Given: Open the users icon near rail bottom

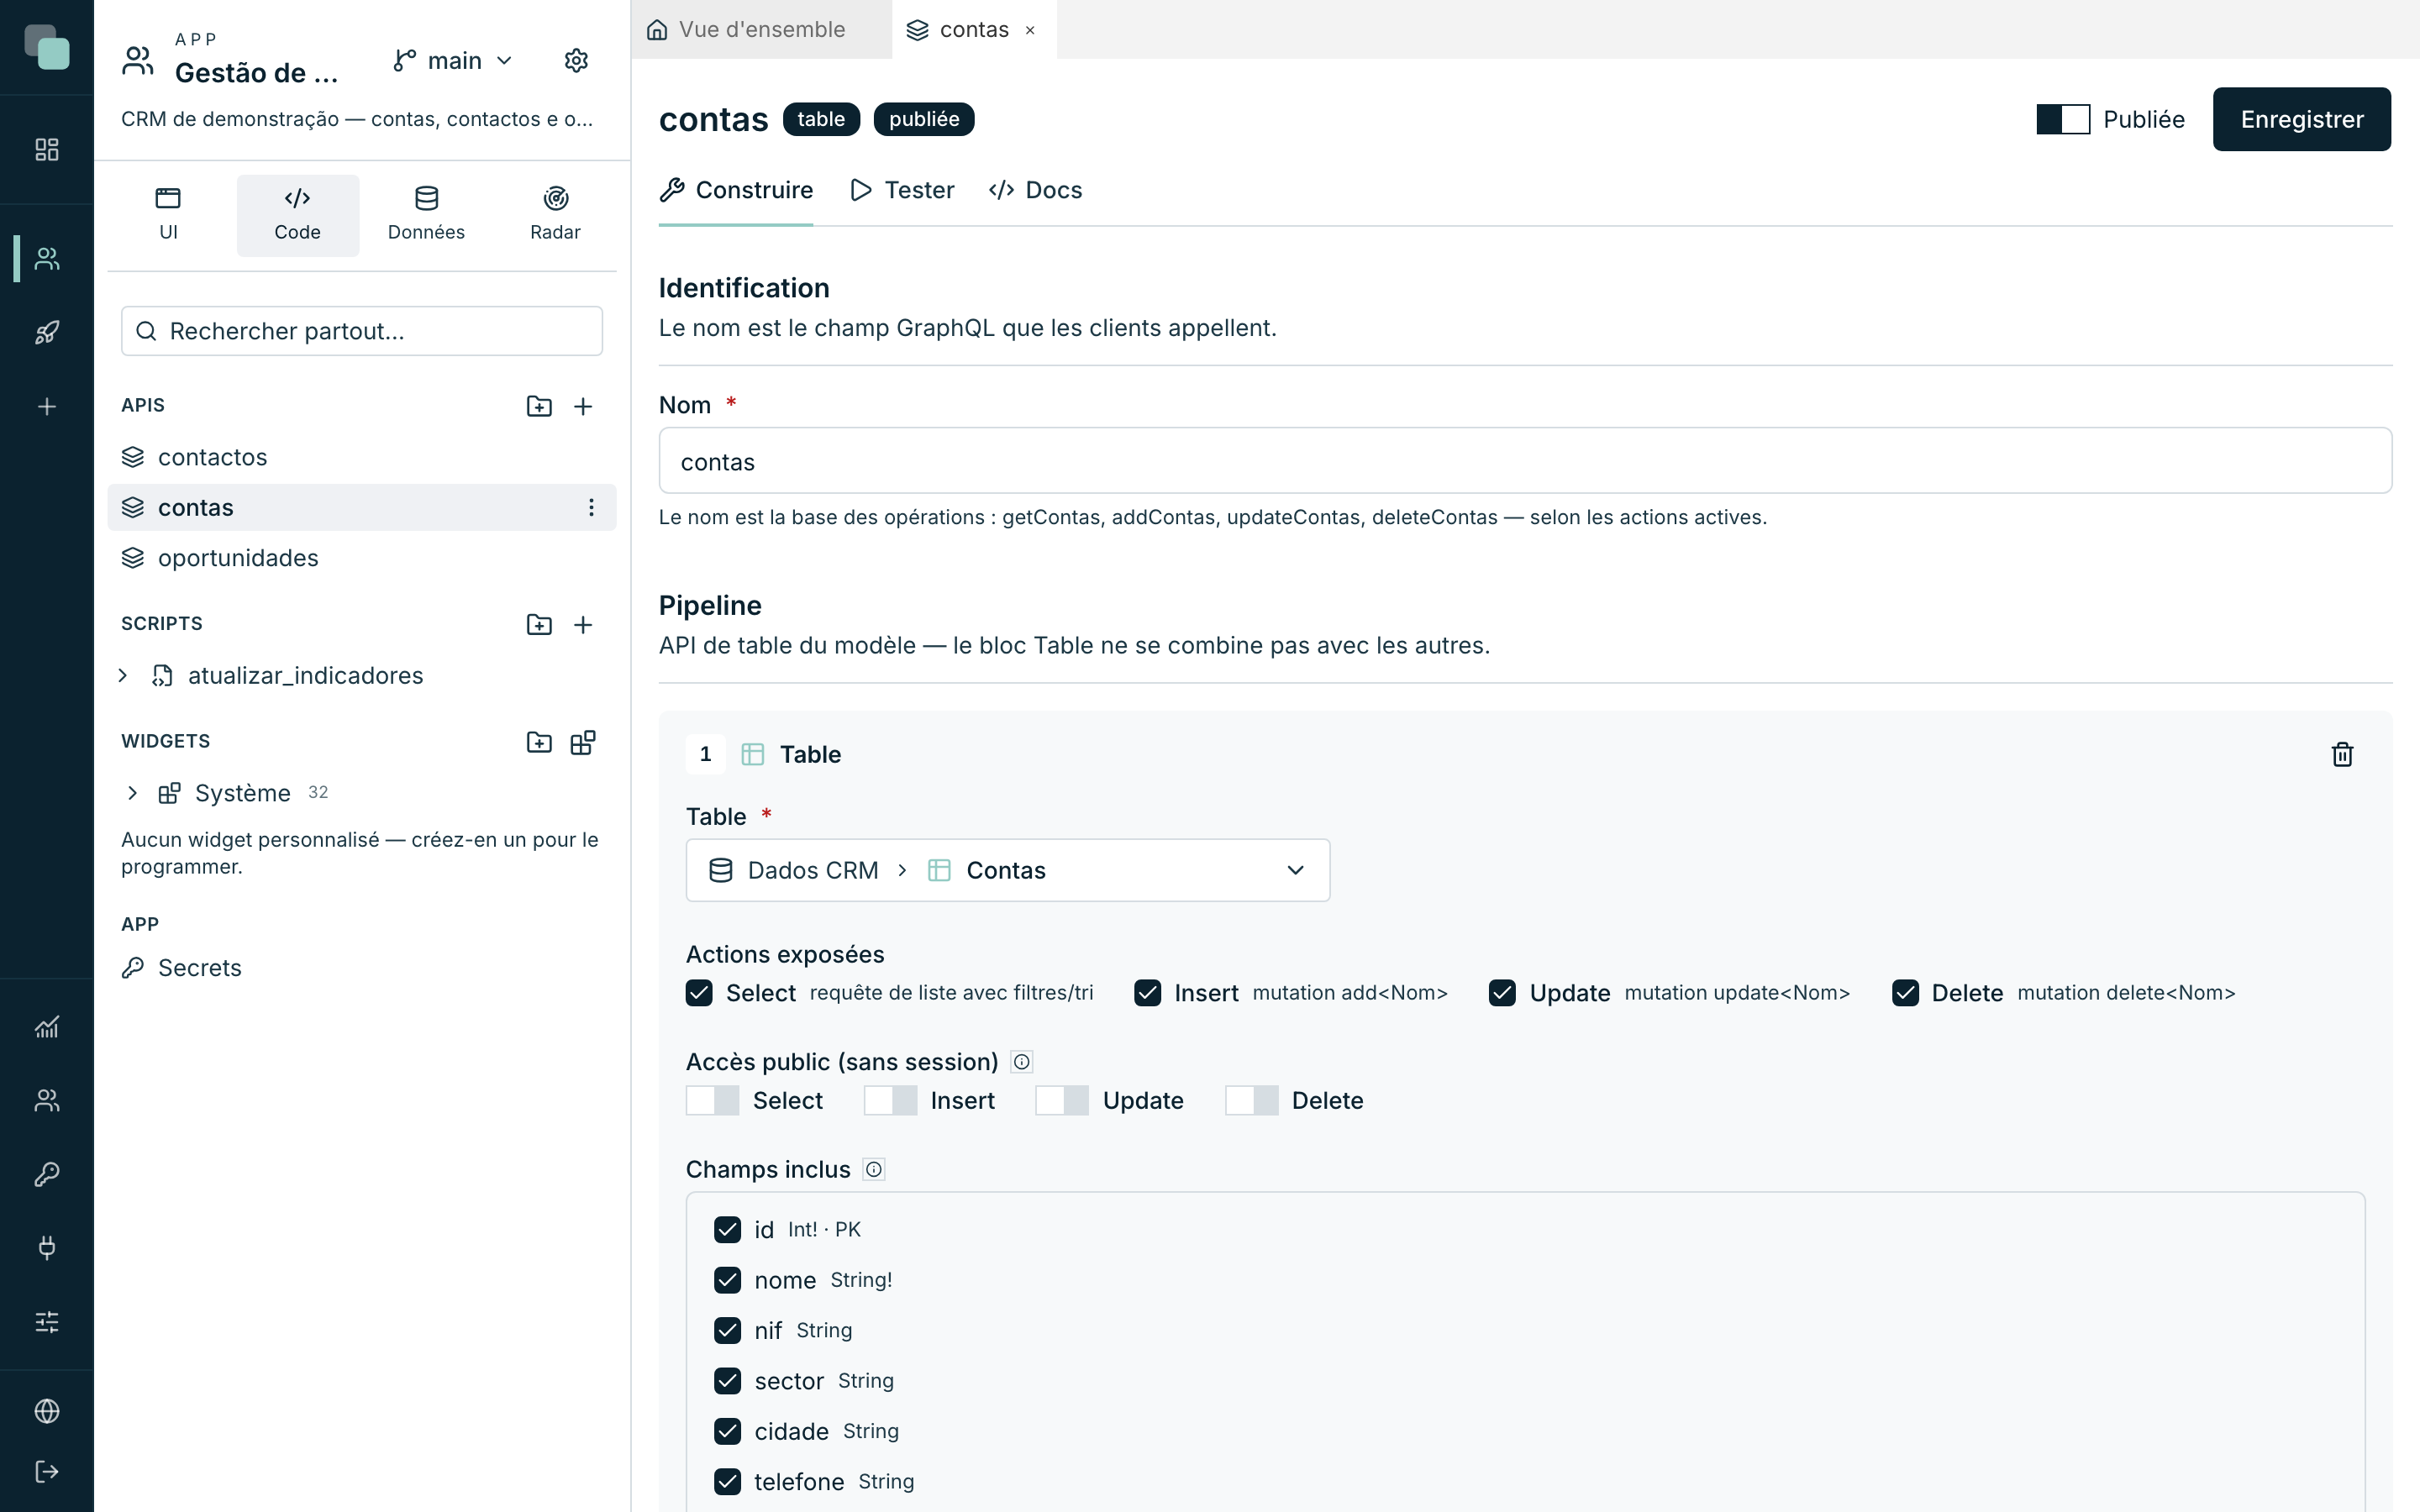Looking at the screenshot, I should click(x=47, y=1100).
